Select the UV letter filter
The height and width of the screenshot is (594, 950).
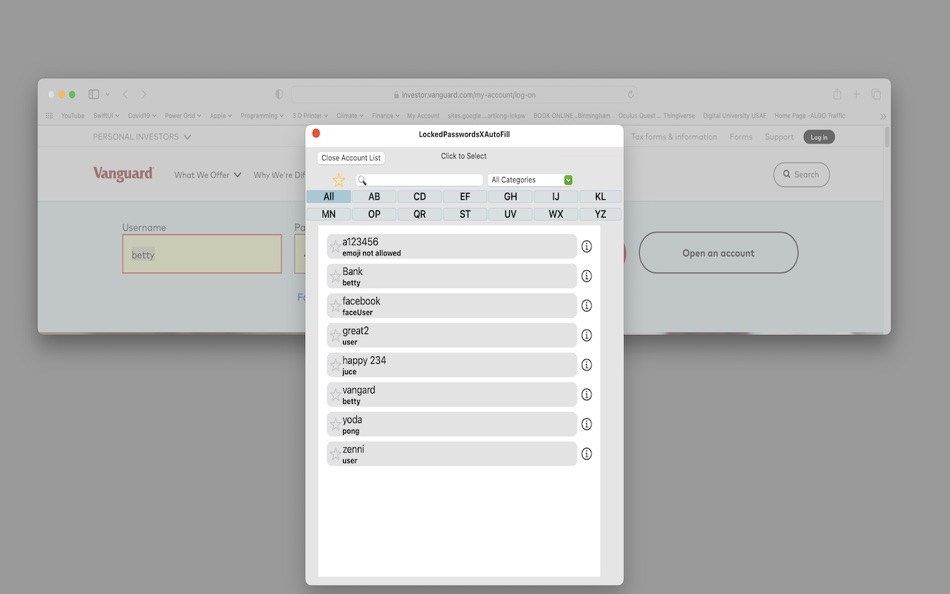point(510,214)
